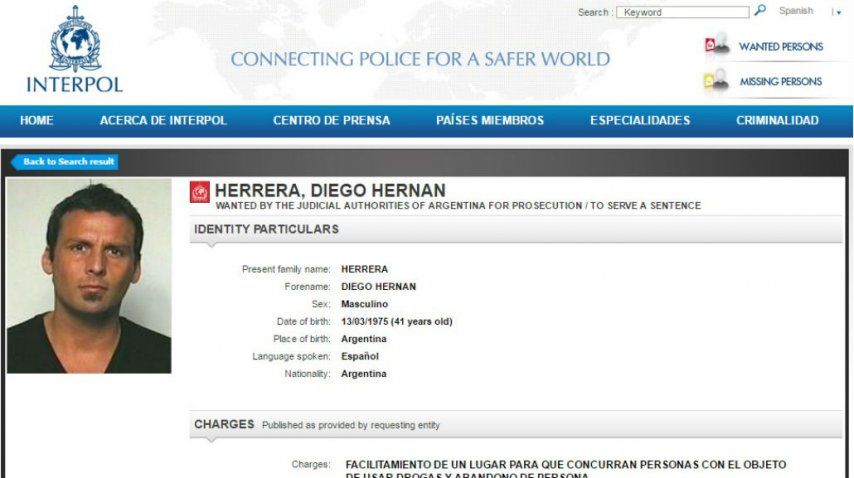Click the red notice icon beside HERRERA
The image size is (854, 478).
(199, 192)
